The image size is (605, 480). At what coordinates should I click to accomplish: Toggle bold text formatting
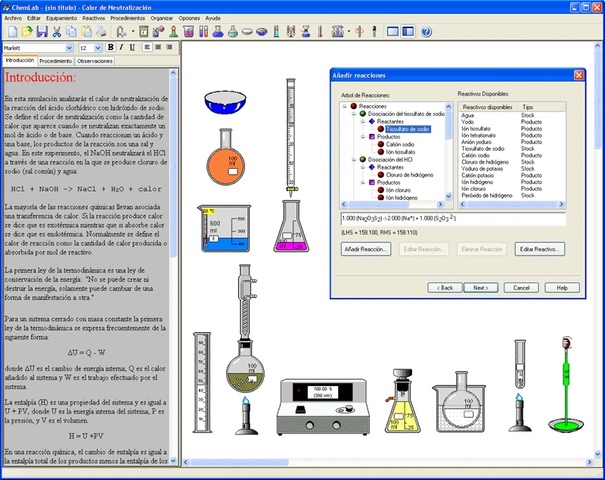tap(111, 47)
